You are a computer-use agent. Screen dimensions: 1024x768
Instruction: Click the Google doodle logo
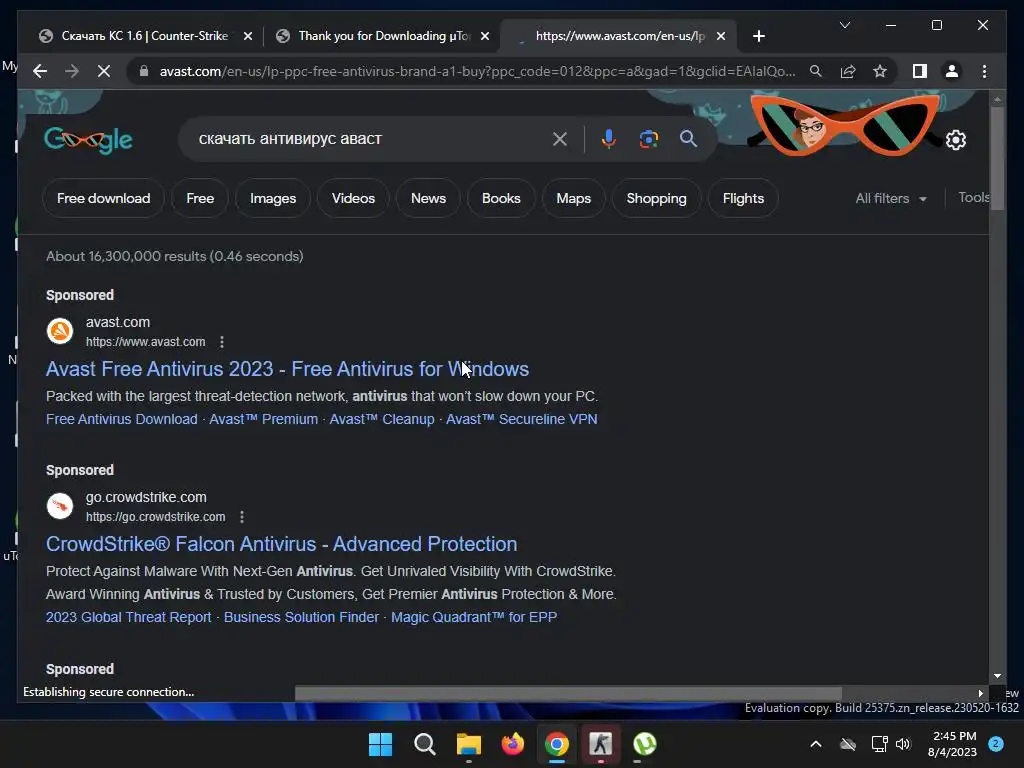[x=88, y=140]
